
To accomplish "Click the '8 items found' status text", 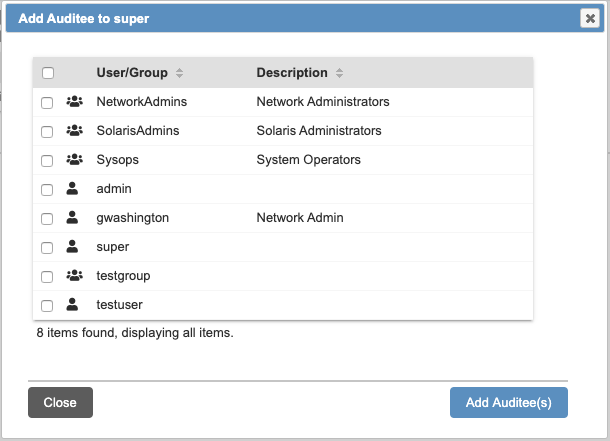I will click(135, 333).
